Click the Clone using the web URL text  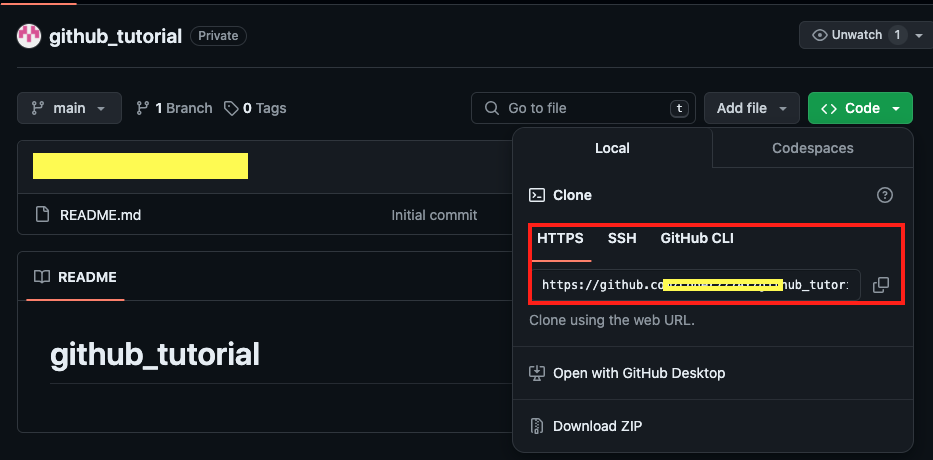(612, 320)
